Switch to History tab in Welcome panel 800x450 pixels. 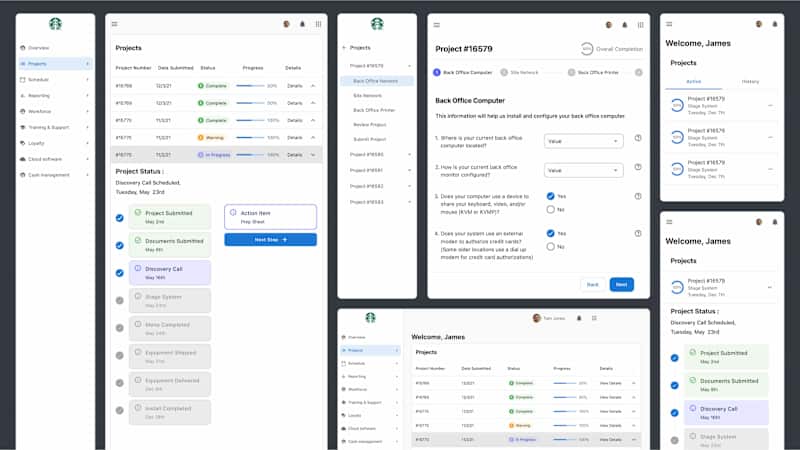click(750, 82)
